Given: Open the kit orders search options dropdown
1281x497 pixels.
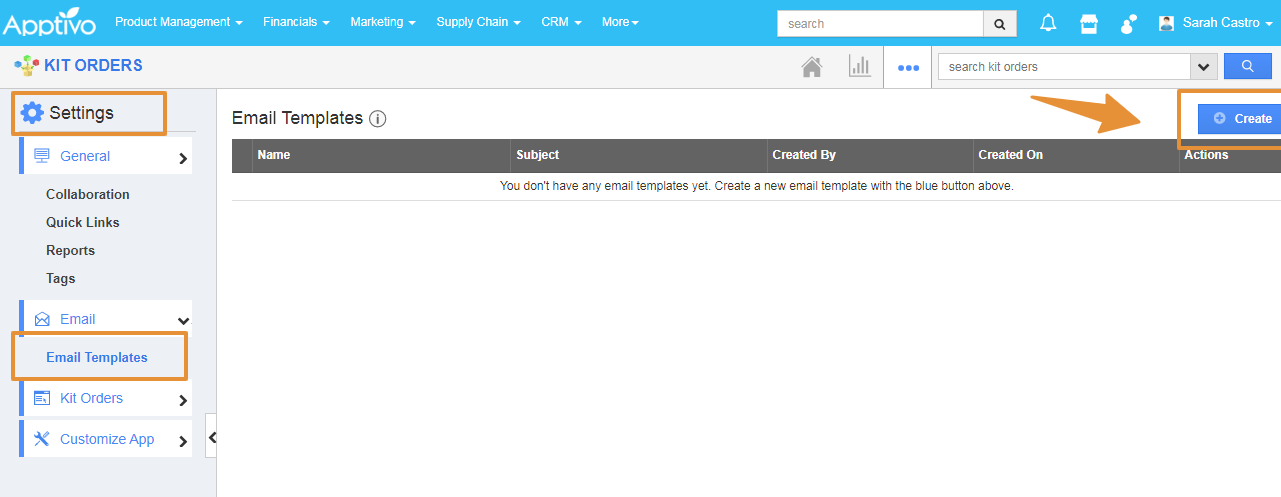Looking at the screenshot, I should pyautogui.click(x=1204, y=67).
